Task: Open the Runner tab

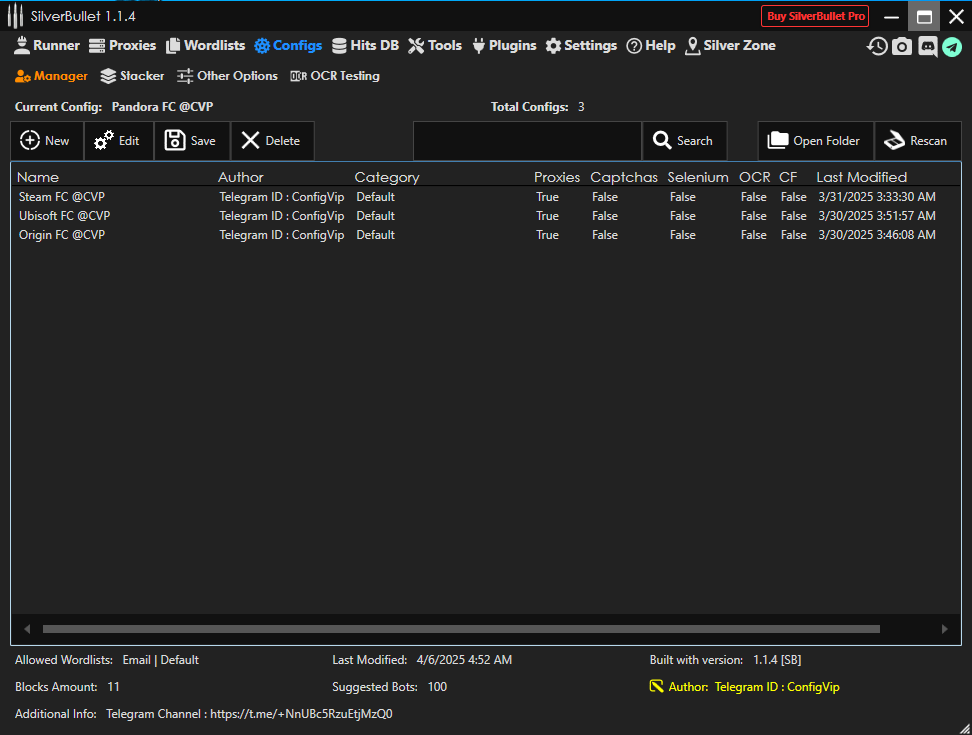Action: (x=47, y=46)
